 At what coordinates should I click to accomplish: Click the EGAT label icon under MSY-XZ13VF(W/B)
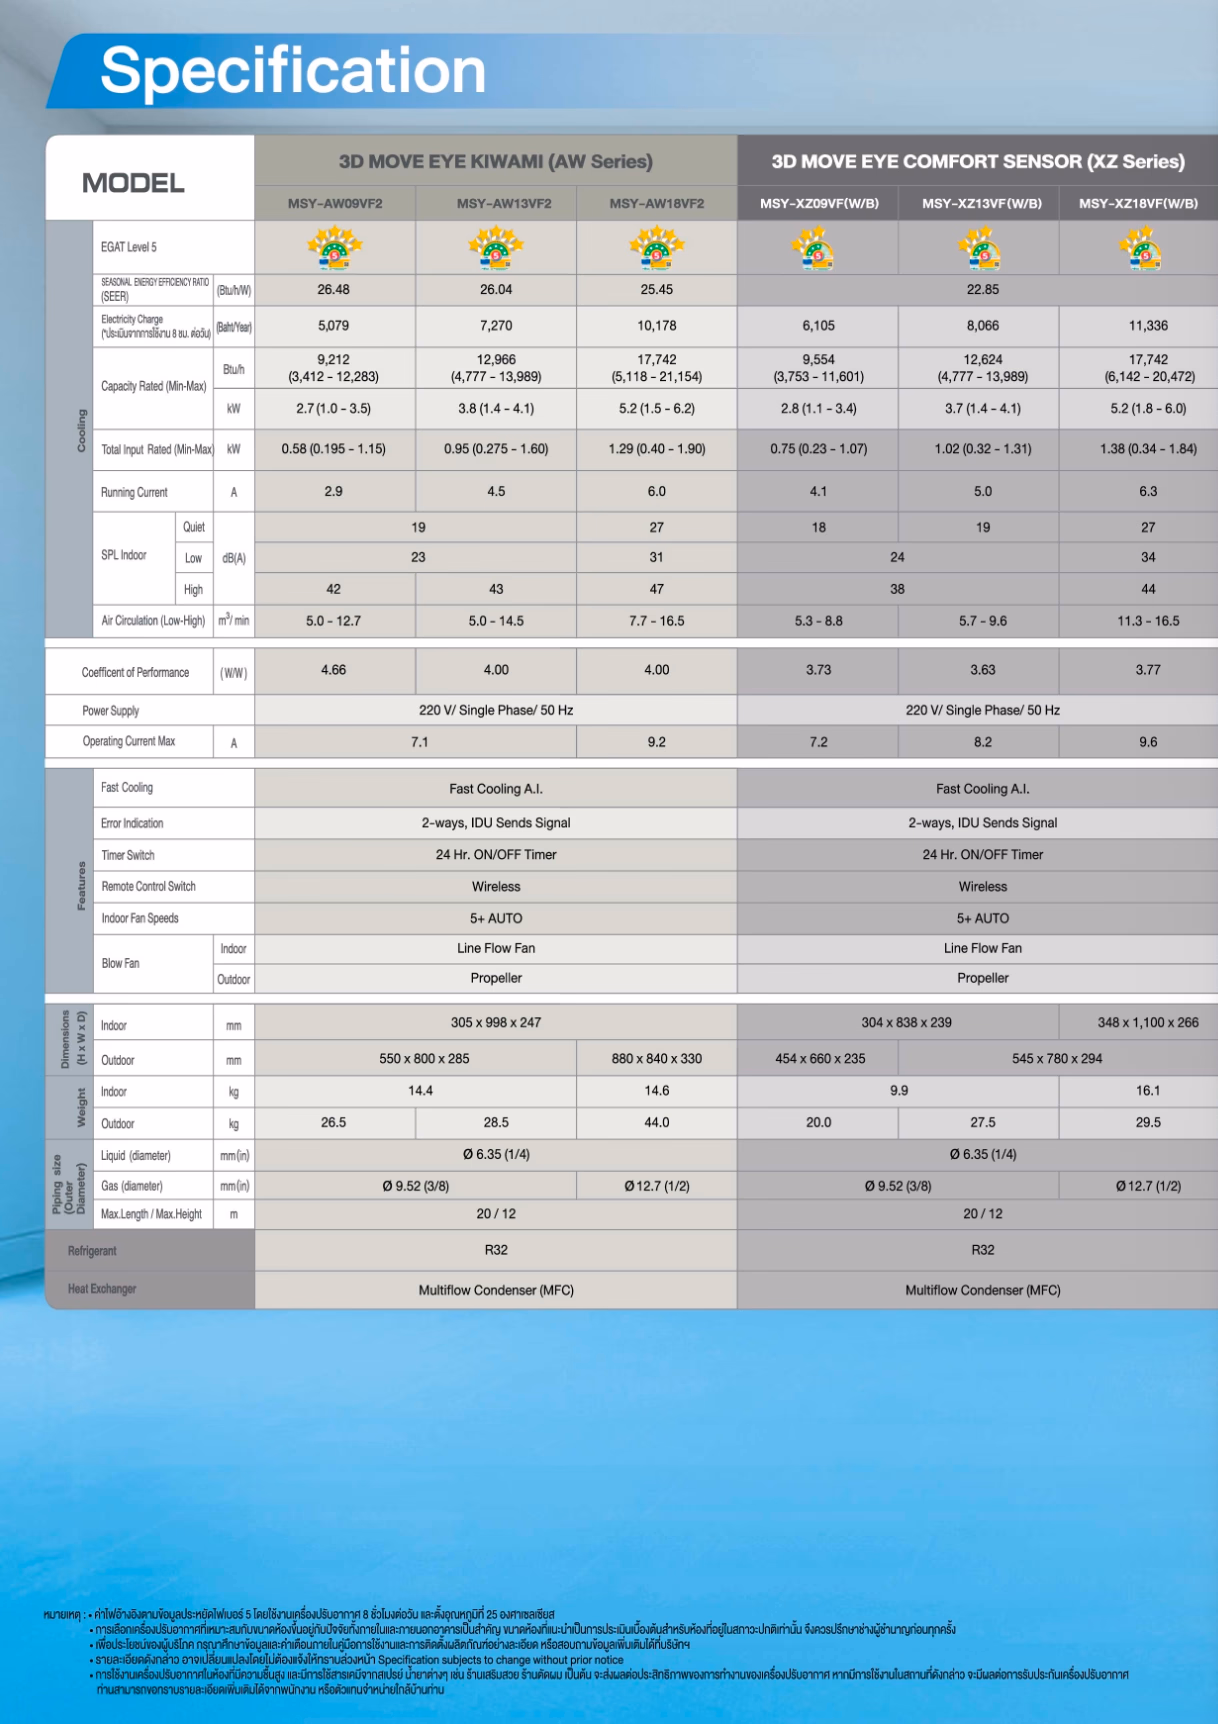tap(983, 248)
